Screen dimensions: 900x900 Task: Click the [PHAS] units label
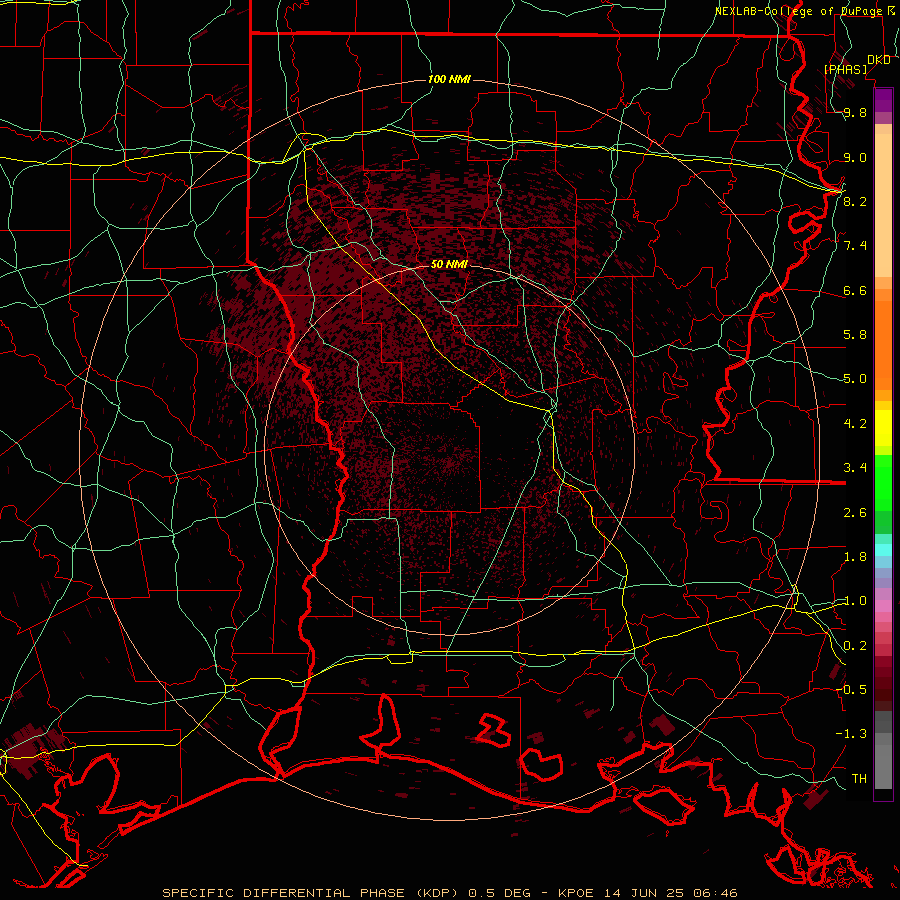[845, 69]
